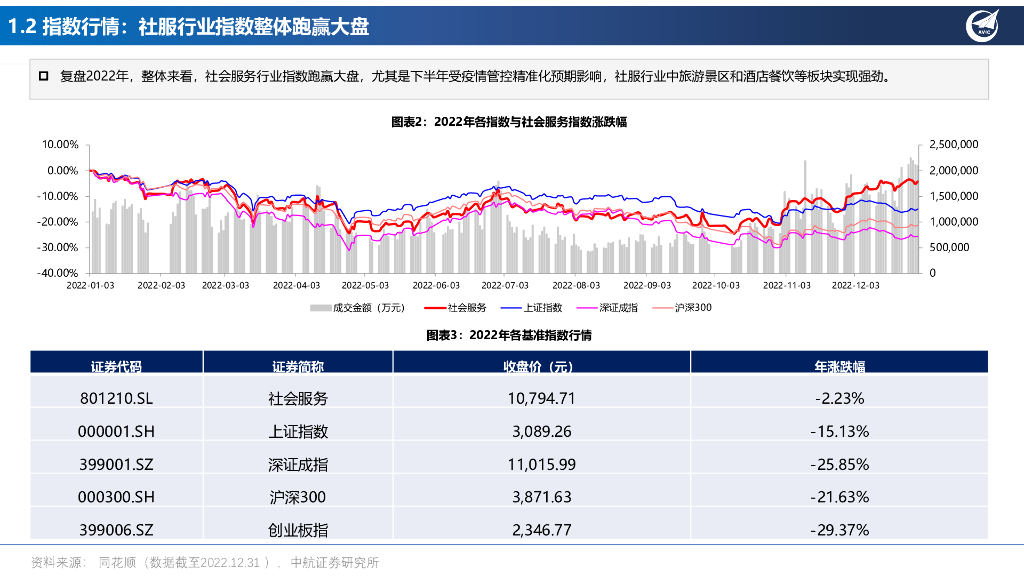Screen dimensions: 1024x576
Task: Click the 证券代码 column header
Action: click(x=116, y=365)
